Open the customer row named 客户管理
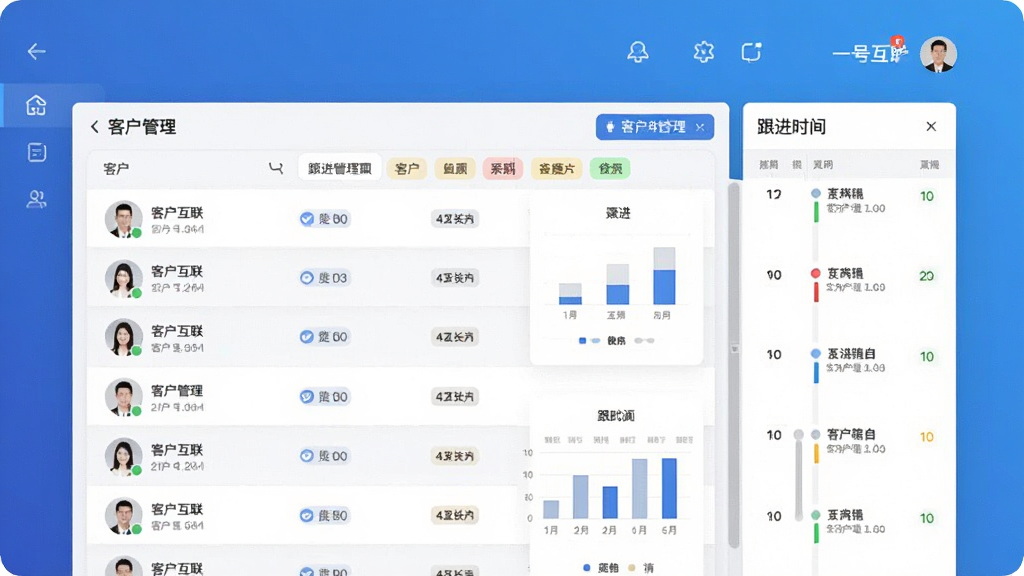The height and width of the screenshot is (576, 1024). [x=307, y=396]
